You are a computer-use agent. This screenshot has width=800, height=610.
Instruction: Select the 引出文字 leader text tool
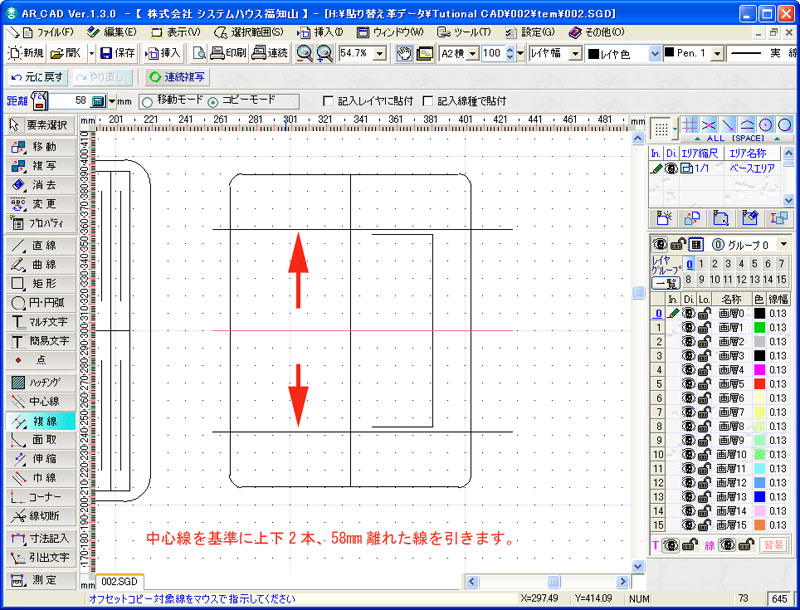pos(41,557)
